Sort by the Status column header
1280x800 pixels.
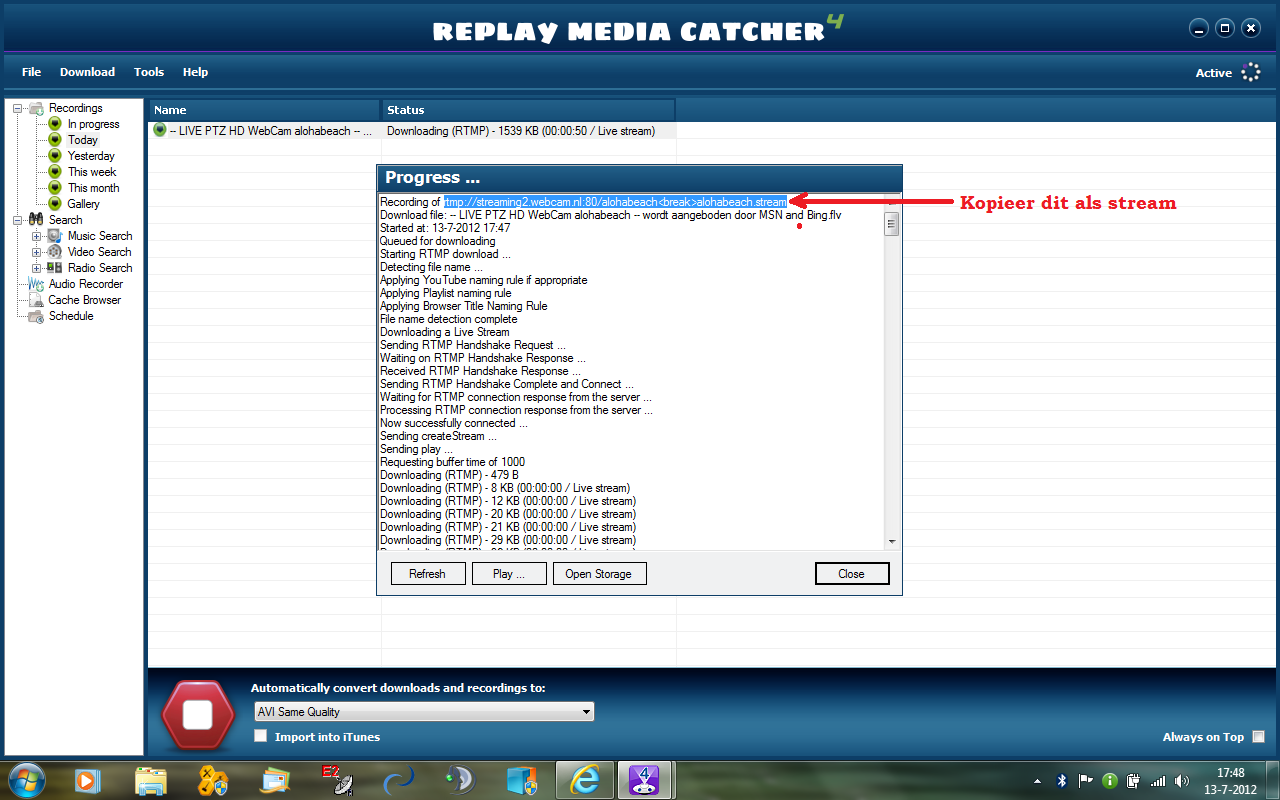coord(528,110)
